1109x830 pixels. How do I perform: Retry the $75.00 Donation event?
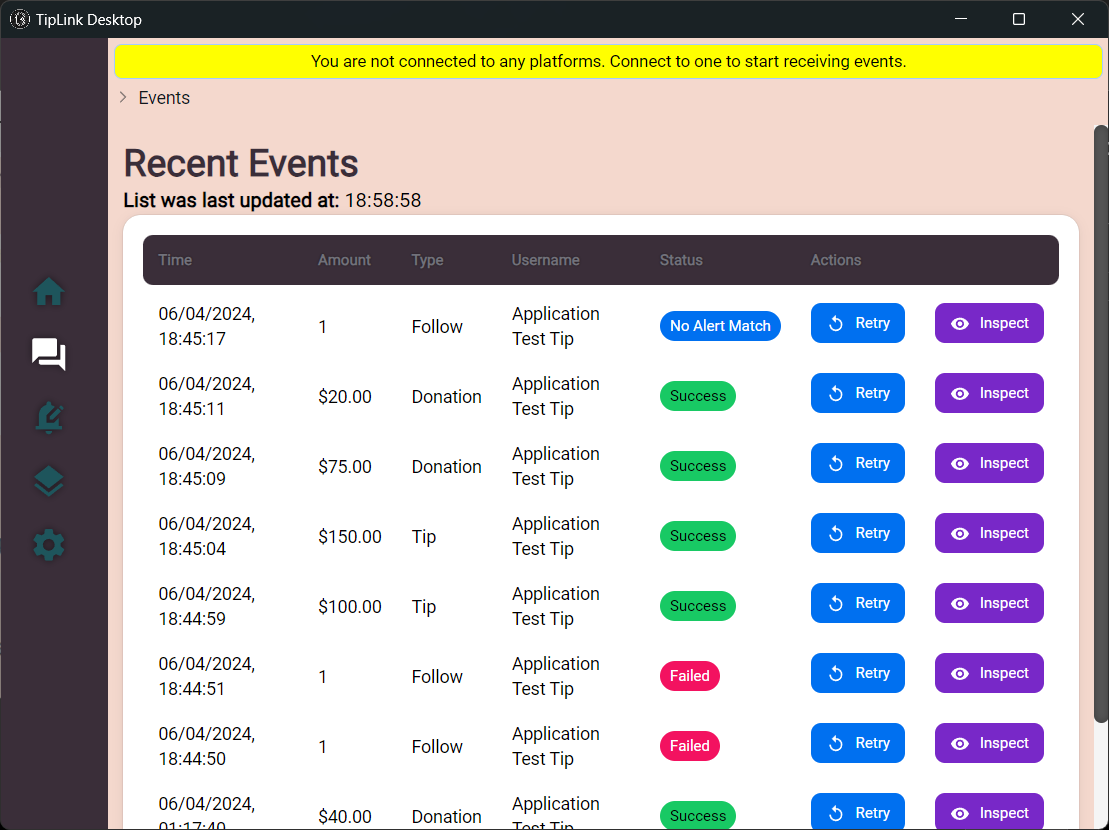[857, 463]
